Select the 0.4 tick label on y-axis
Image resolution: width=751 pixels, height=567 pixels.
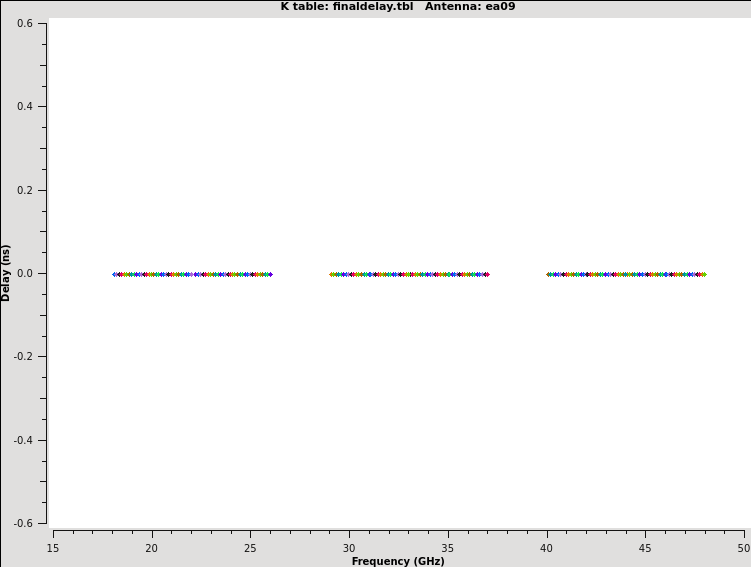pyautogui.click(x=25, y=107)
